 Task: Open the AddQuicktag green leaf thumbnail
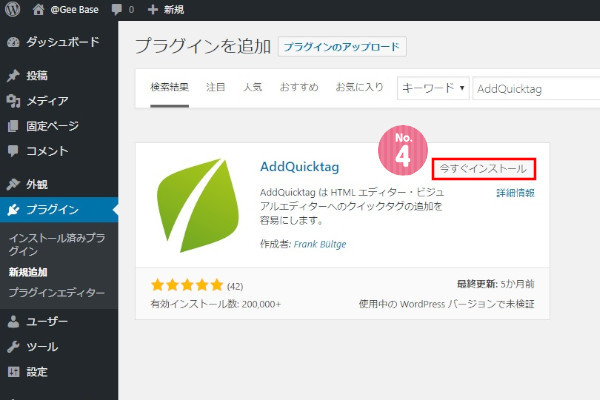coord(198,205)
